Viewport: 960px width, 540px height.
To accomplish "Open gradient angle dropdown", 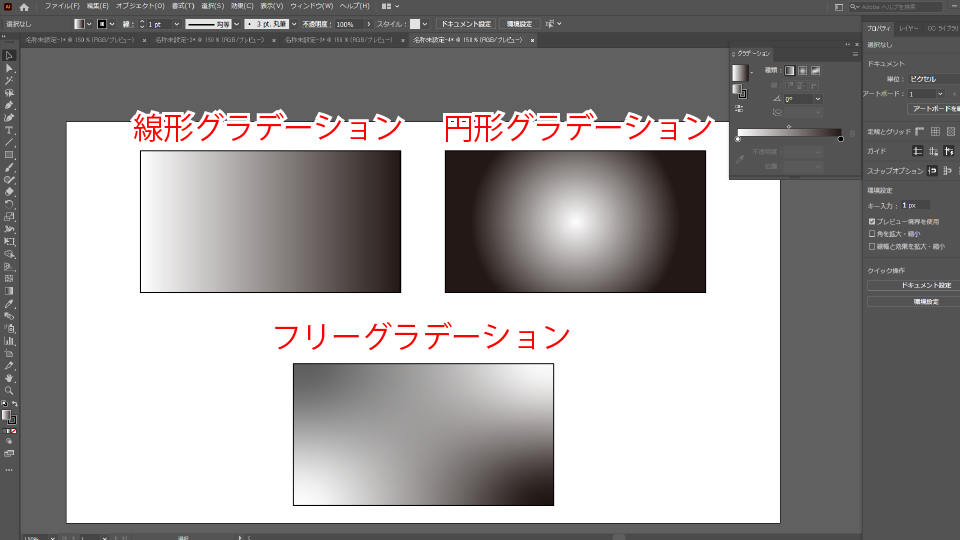I will click(817, 99).
